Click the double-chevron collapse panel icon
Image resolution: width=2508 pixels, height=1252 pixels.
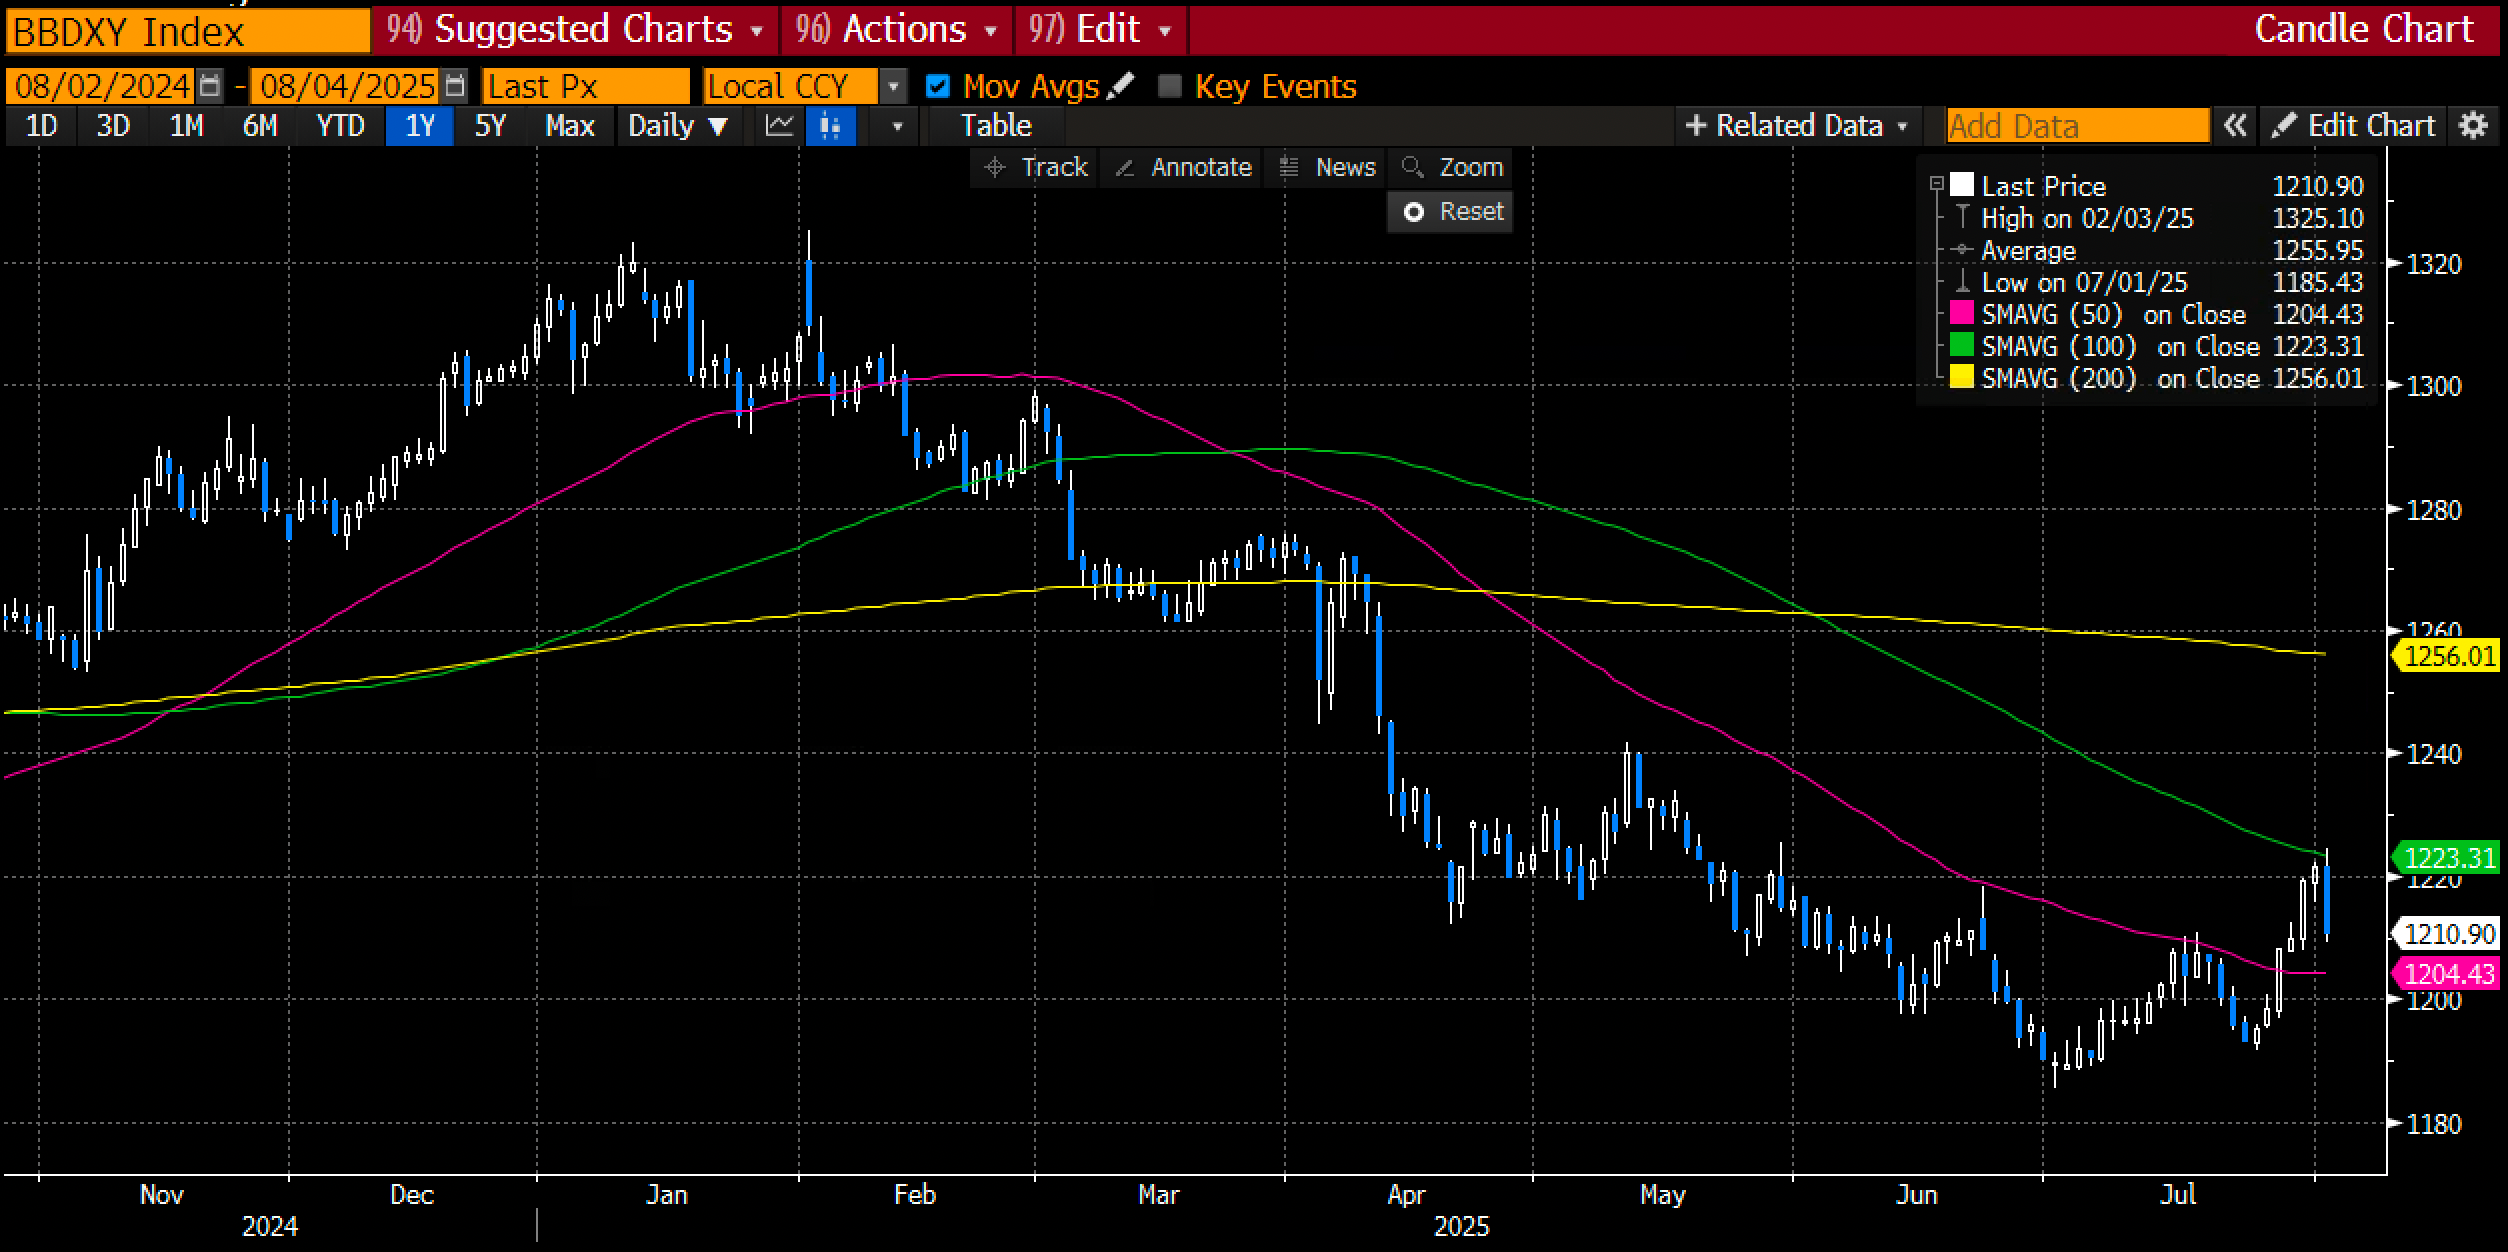tap(2235, 126)
